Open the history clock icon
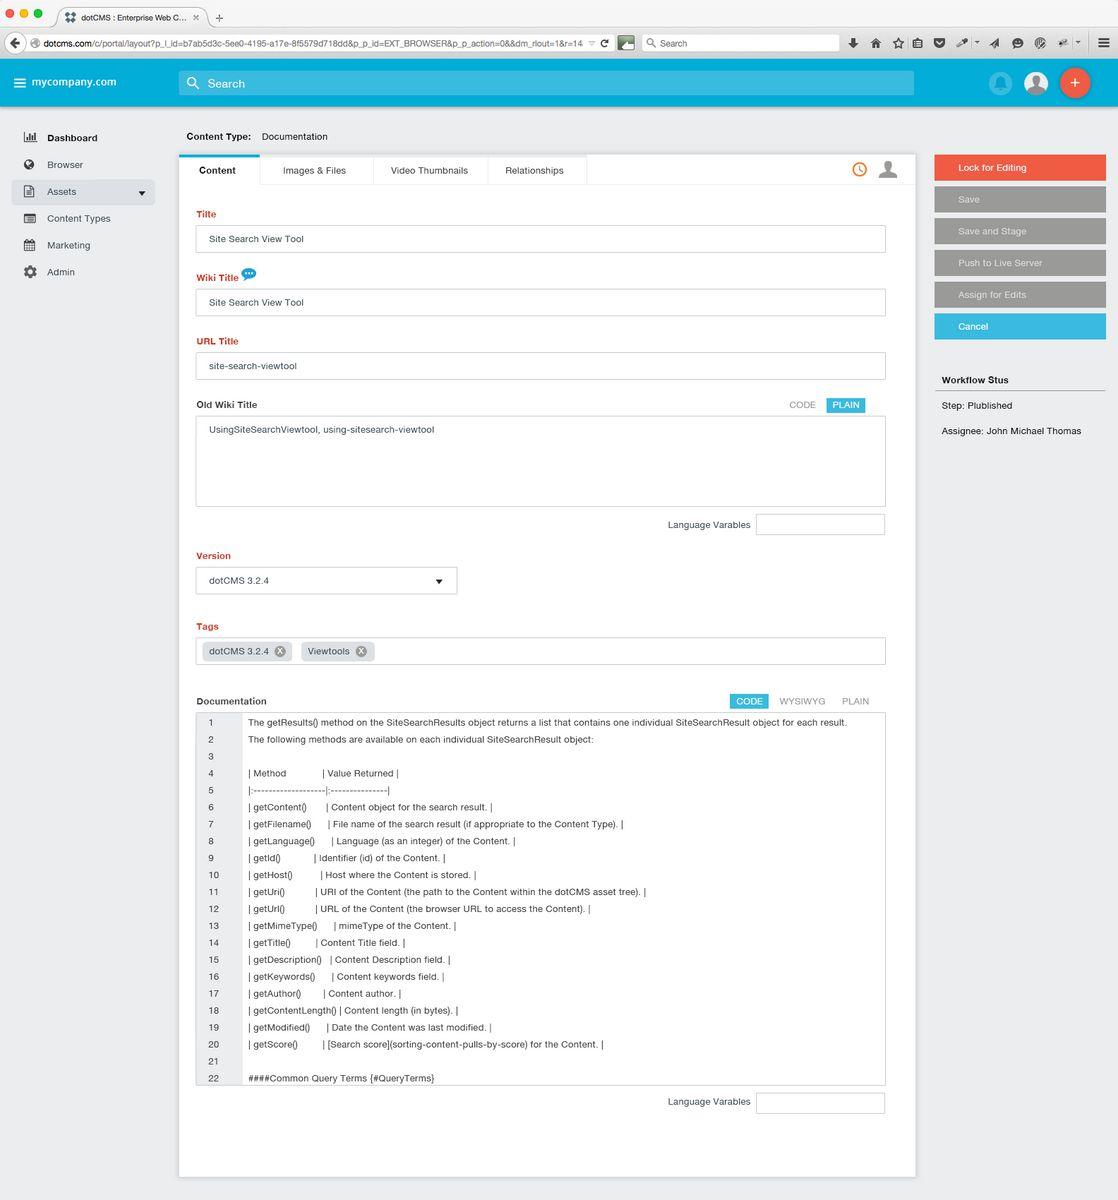1118x1200 pixels. click(x=859, y=170)
